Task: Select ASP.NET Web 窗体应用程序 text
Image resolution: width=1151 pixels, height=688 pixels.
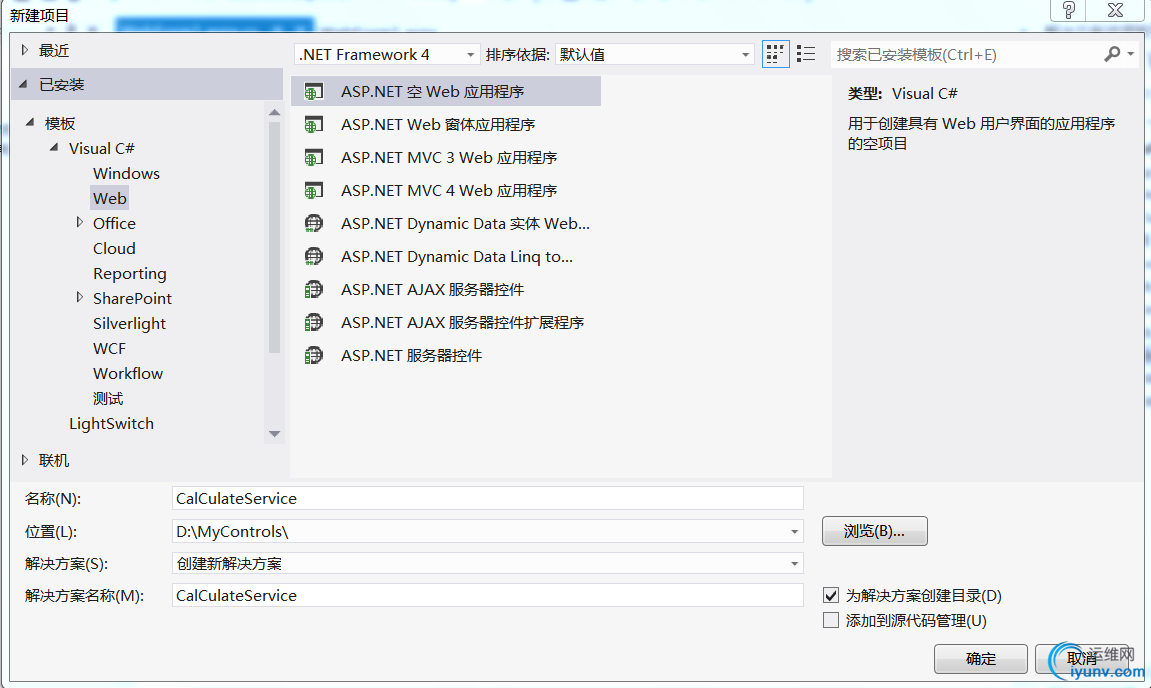Action: 438,125
